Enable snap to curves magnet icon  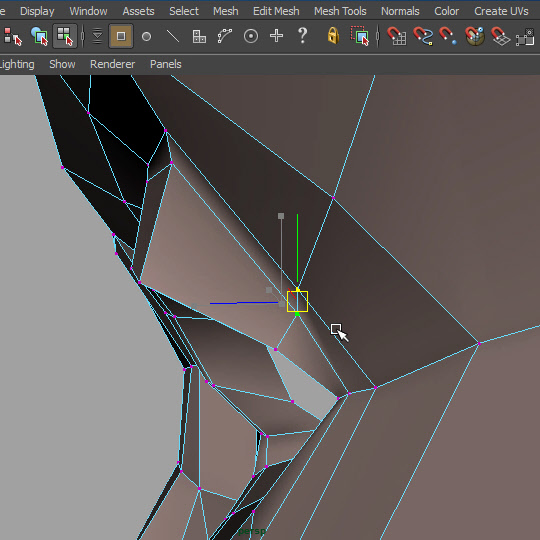[423, 36]
